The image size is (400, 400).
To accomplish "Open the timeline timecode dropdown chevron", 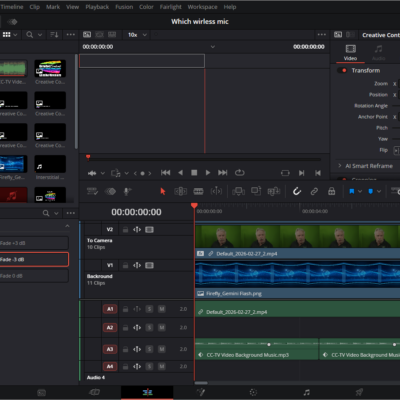I will [213, 47].
